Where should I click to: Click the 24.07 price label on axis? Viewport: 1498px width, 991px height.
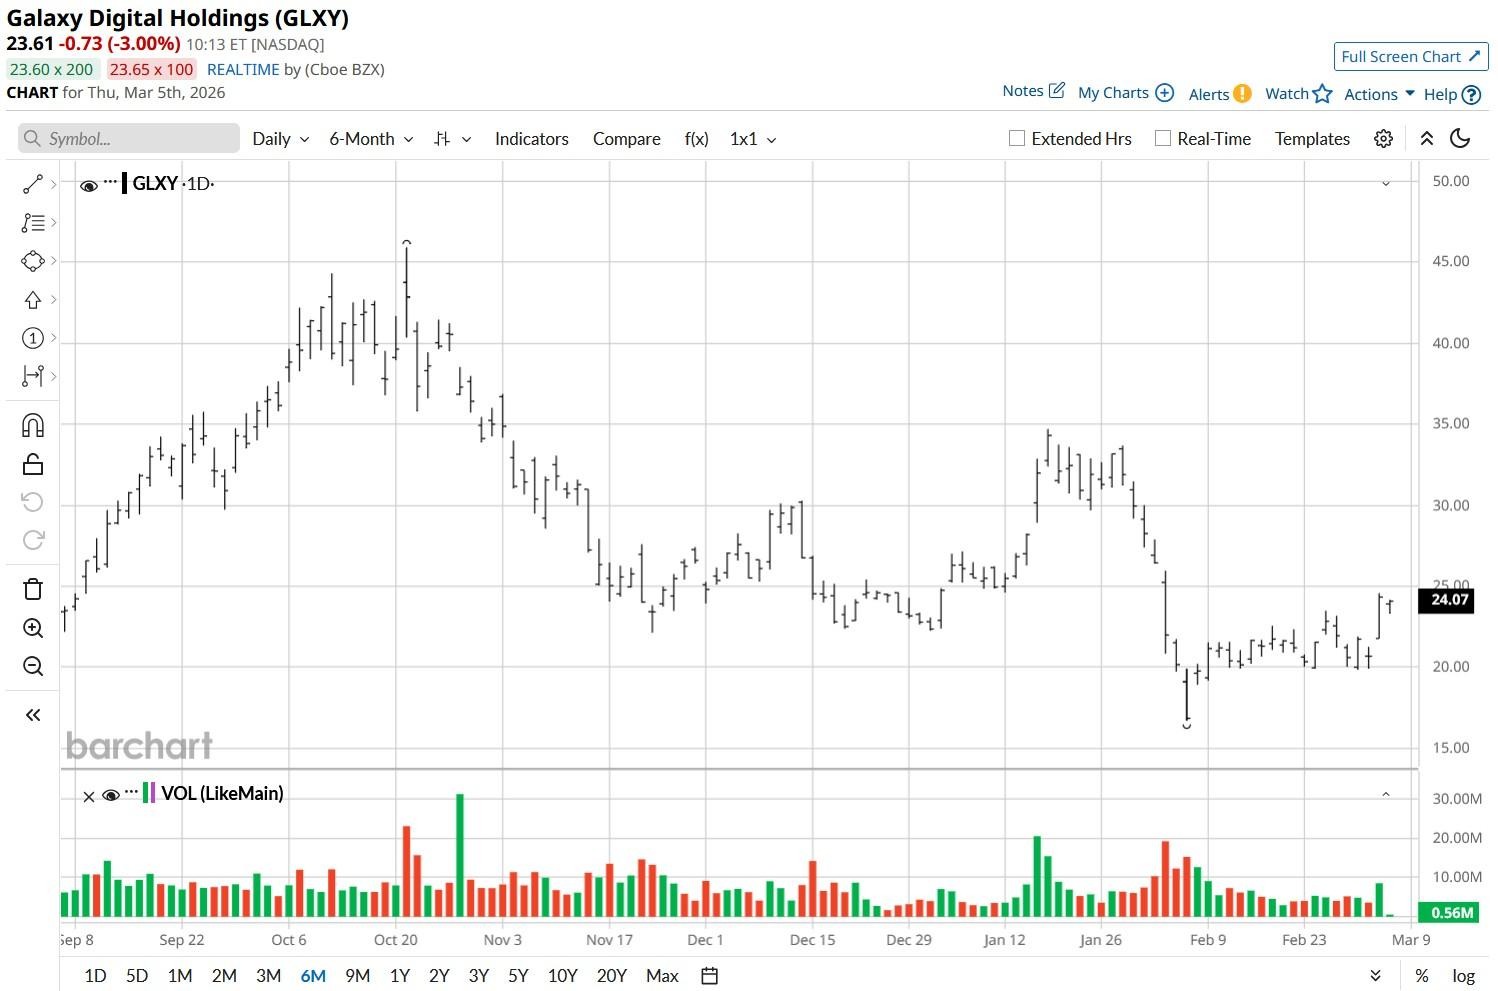pyautogui.click(x=1446, y=600)
